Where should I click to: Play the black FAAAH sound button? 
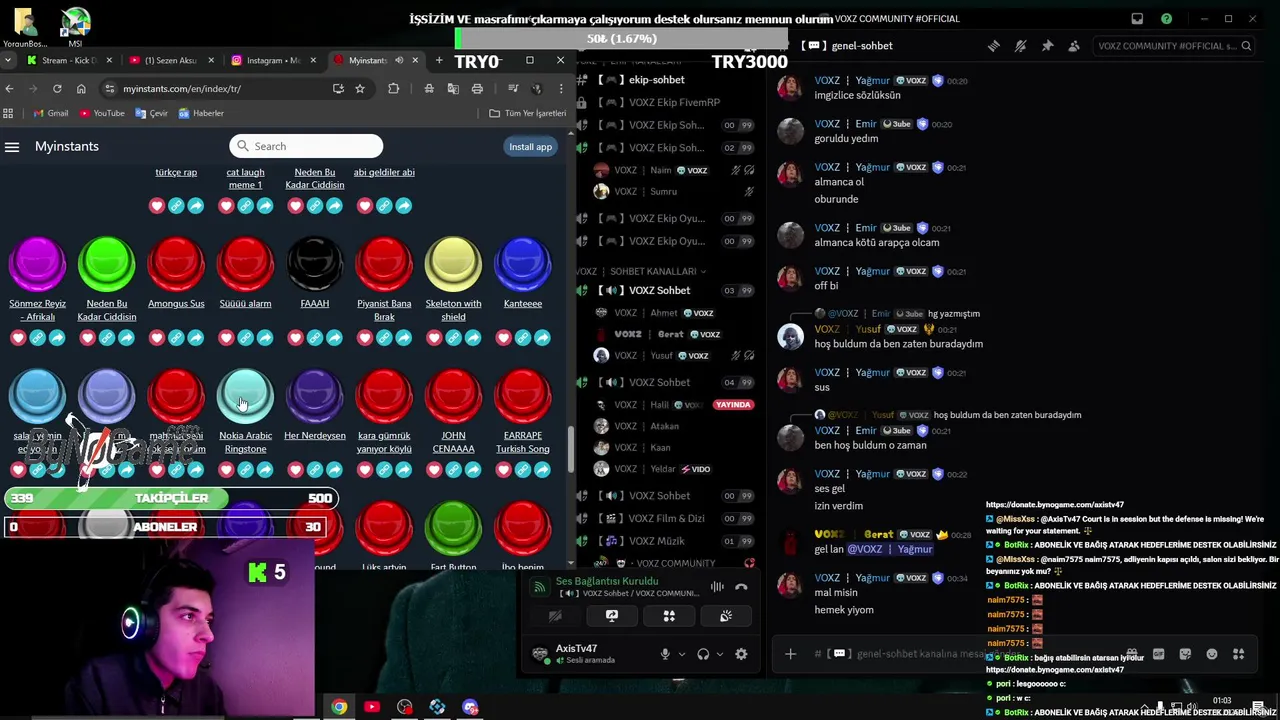pyautogui.click(x=315, y=264)
